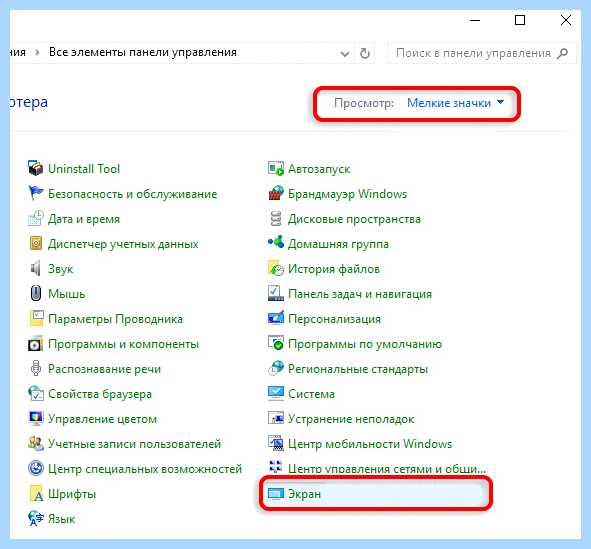Open Программы и компоненты link
This screenshot has width=591, height=549.
coord(124,344)
